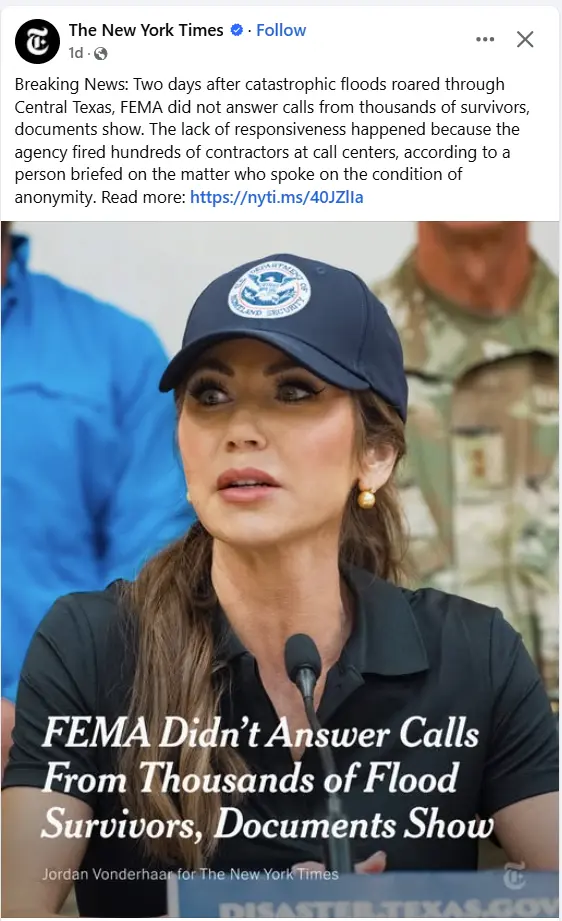Close the post with the X
The width and height of the screenshot is (562, 921).
[525, 39]
